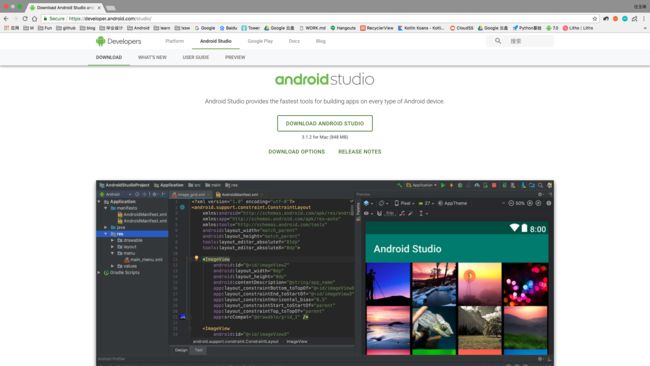The image size is (650, 366).
Task: Show hidden bookmarks with the overflow chevron
Action: 645,28
